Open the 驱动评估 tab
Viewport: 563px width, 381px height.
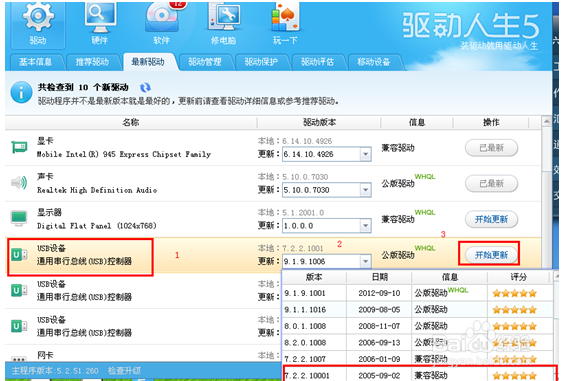point(317,62)
